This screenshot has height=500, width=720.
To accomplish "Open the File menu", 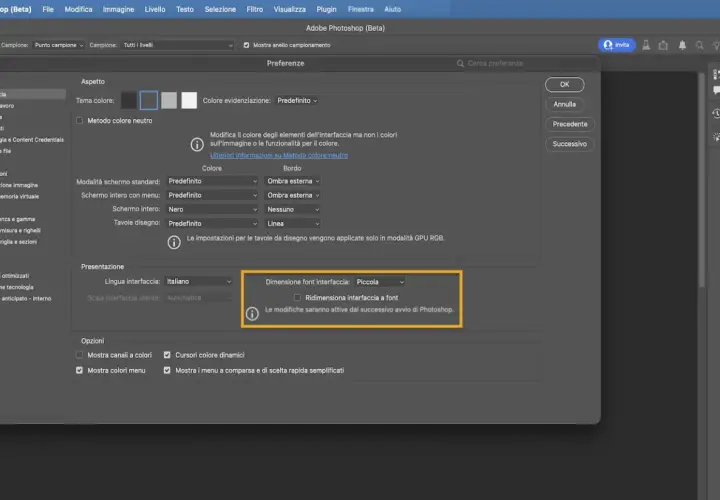I will coord(48,9).
